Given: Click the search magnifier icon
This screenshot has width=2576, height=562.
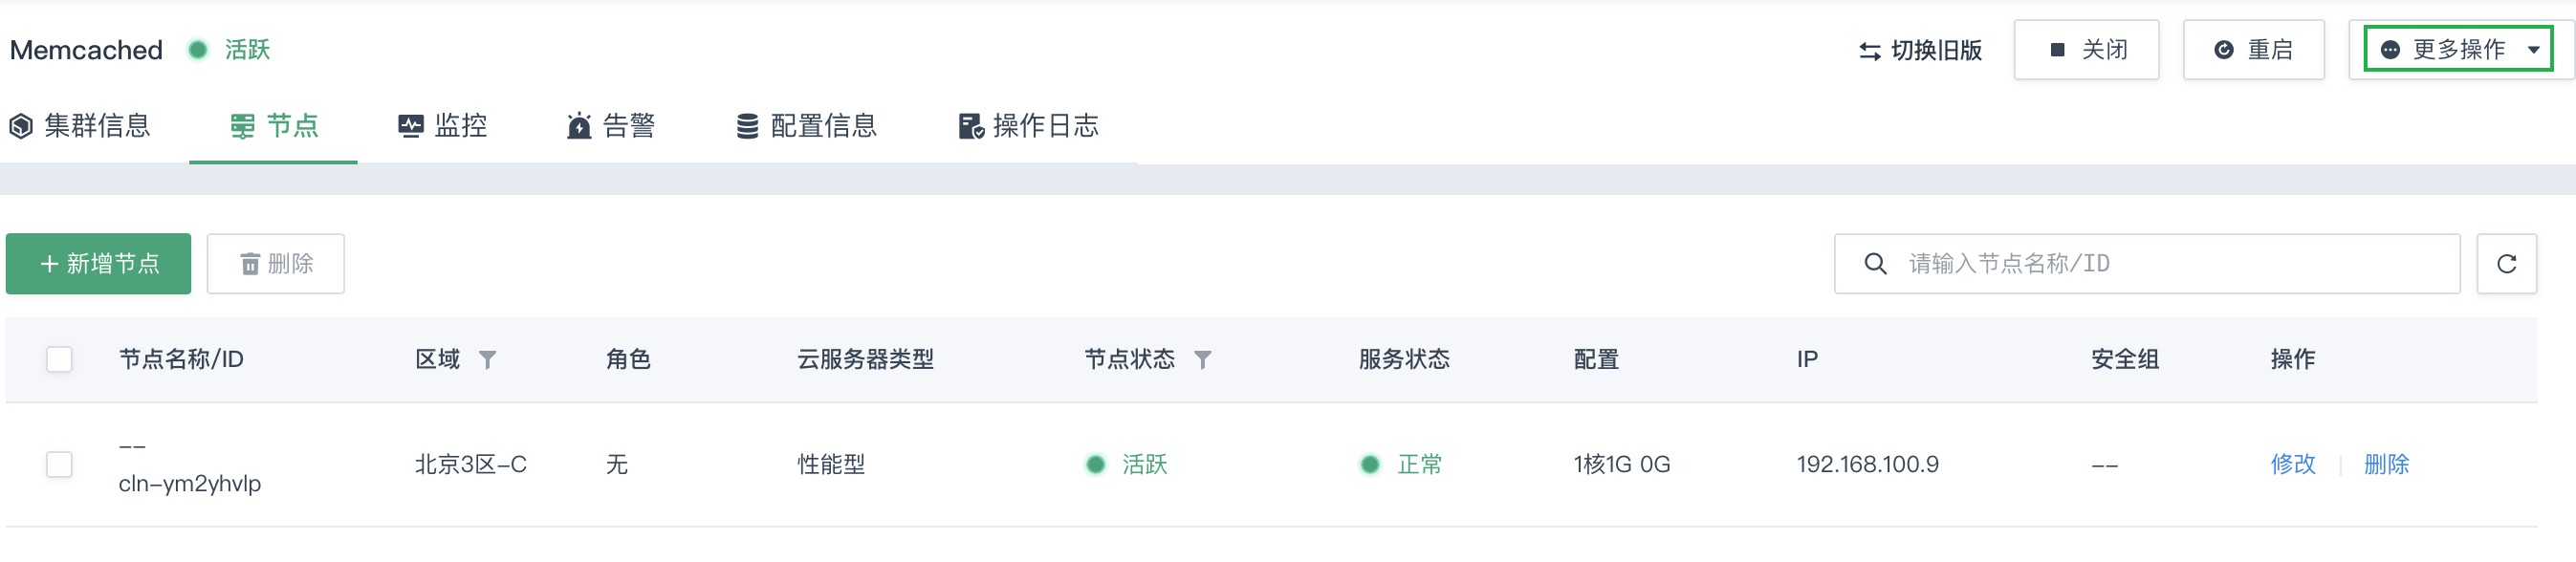Looking at the screenshot, I should tap(1875, 264).
